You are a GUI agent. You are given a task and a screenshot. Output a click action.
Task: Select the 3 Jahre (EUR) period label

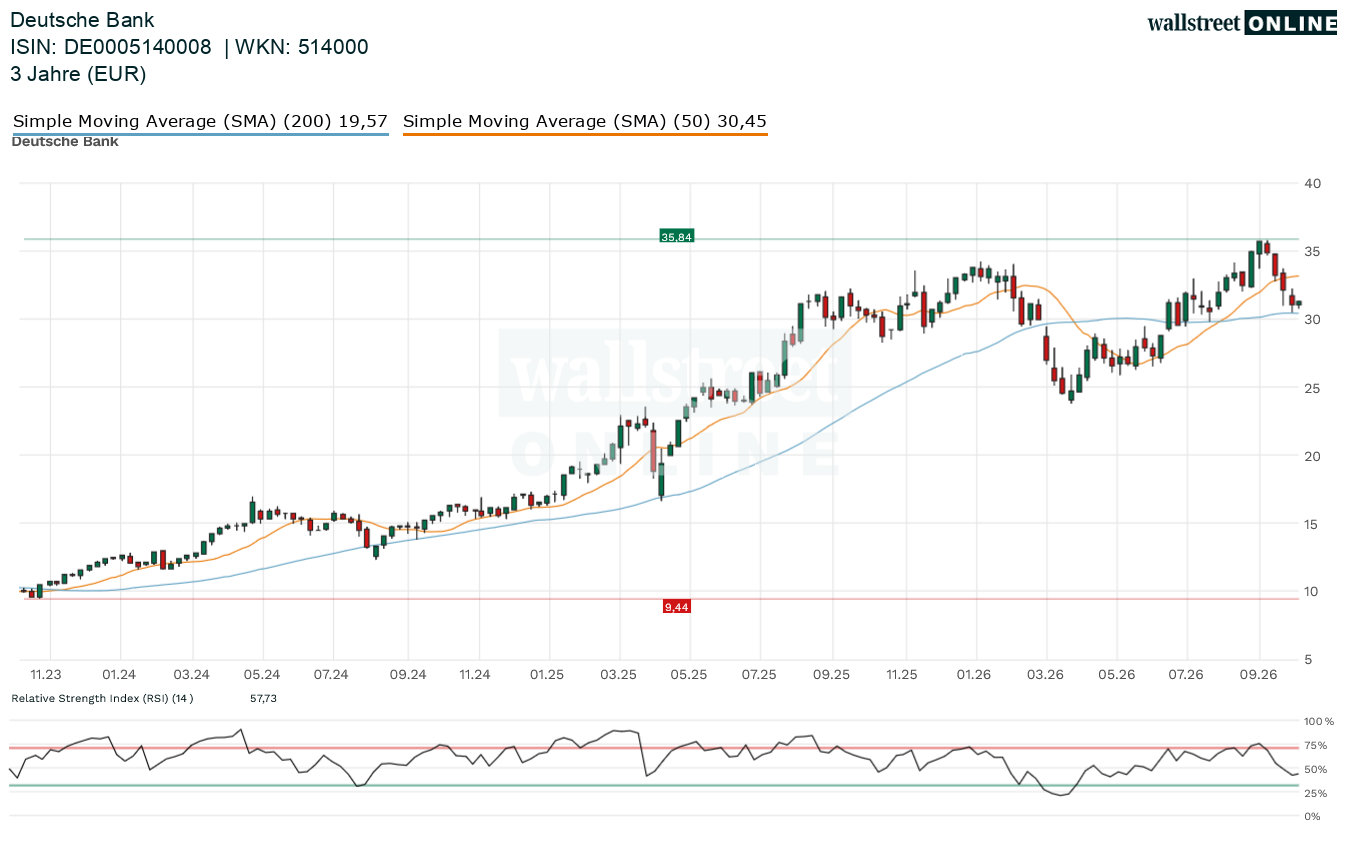[78, 74]
